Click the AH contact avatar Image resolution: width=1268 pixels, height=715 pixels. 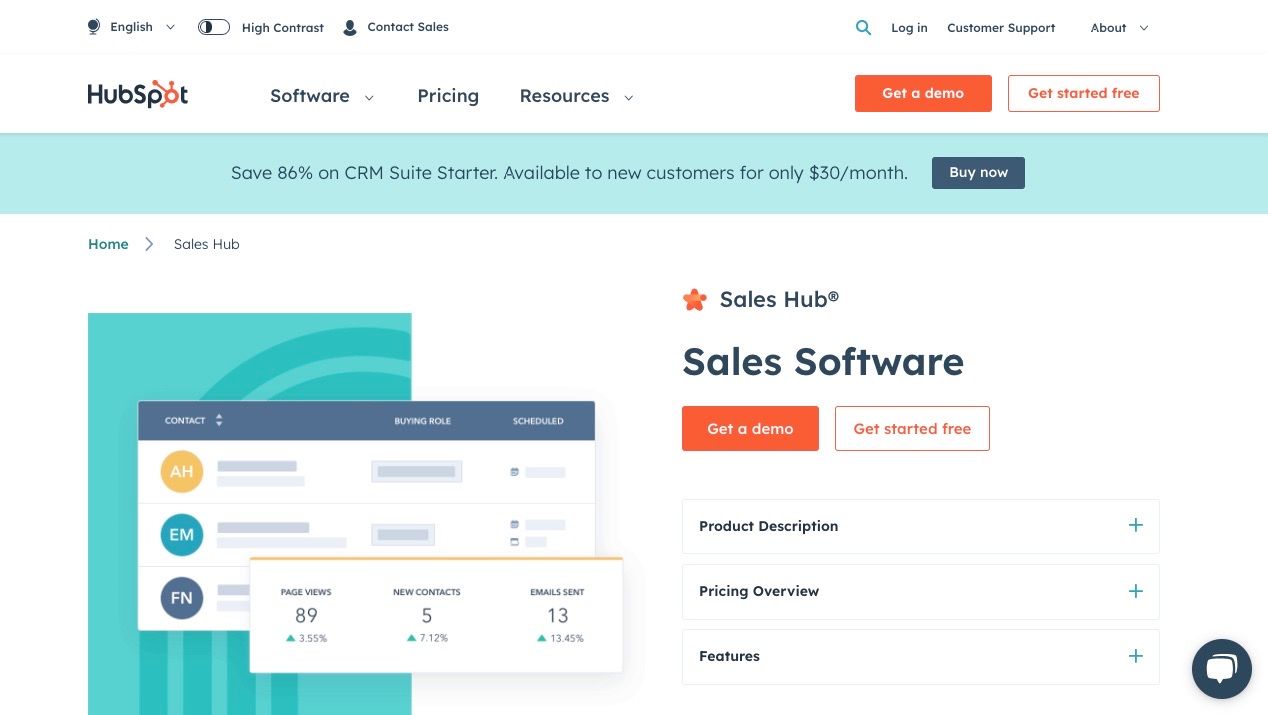182,471
